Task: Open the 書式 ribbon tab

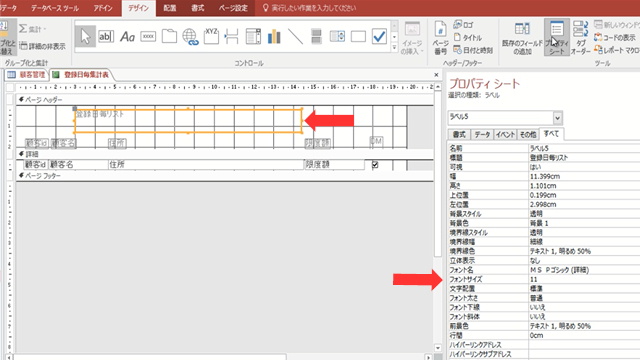Action: click(x=198, y=8)
